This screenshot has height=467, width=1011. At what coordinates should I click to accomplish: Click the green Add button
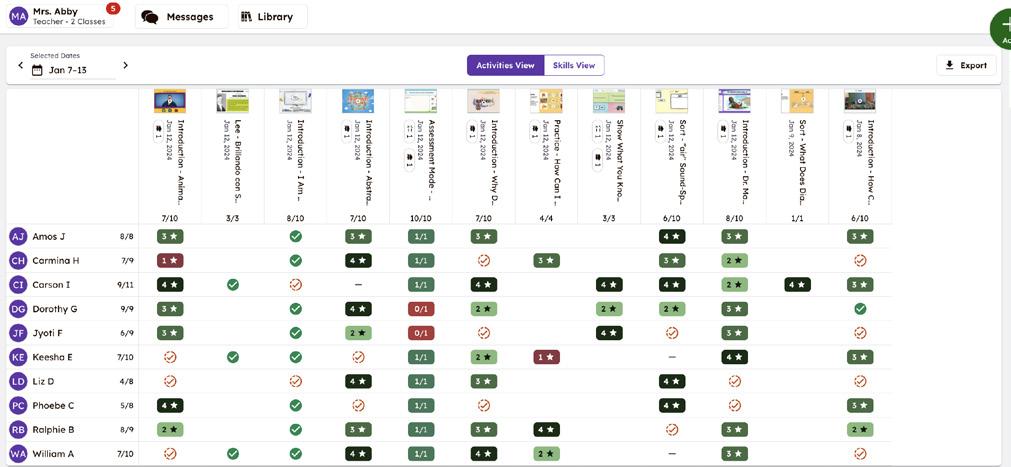coord(1000,28)
